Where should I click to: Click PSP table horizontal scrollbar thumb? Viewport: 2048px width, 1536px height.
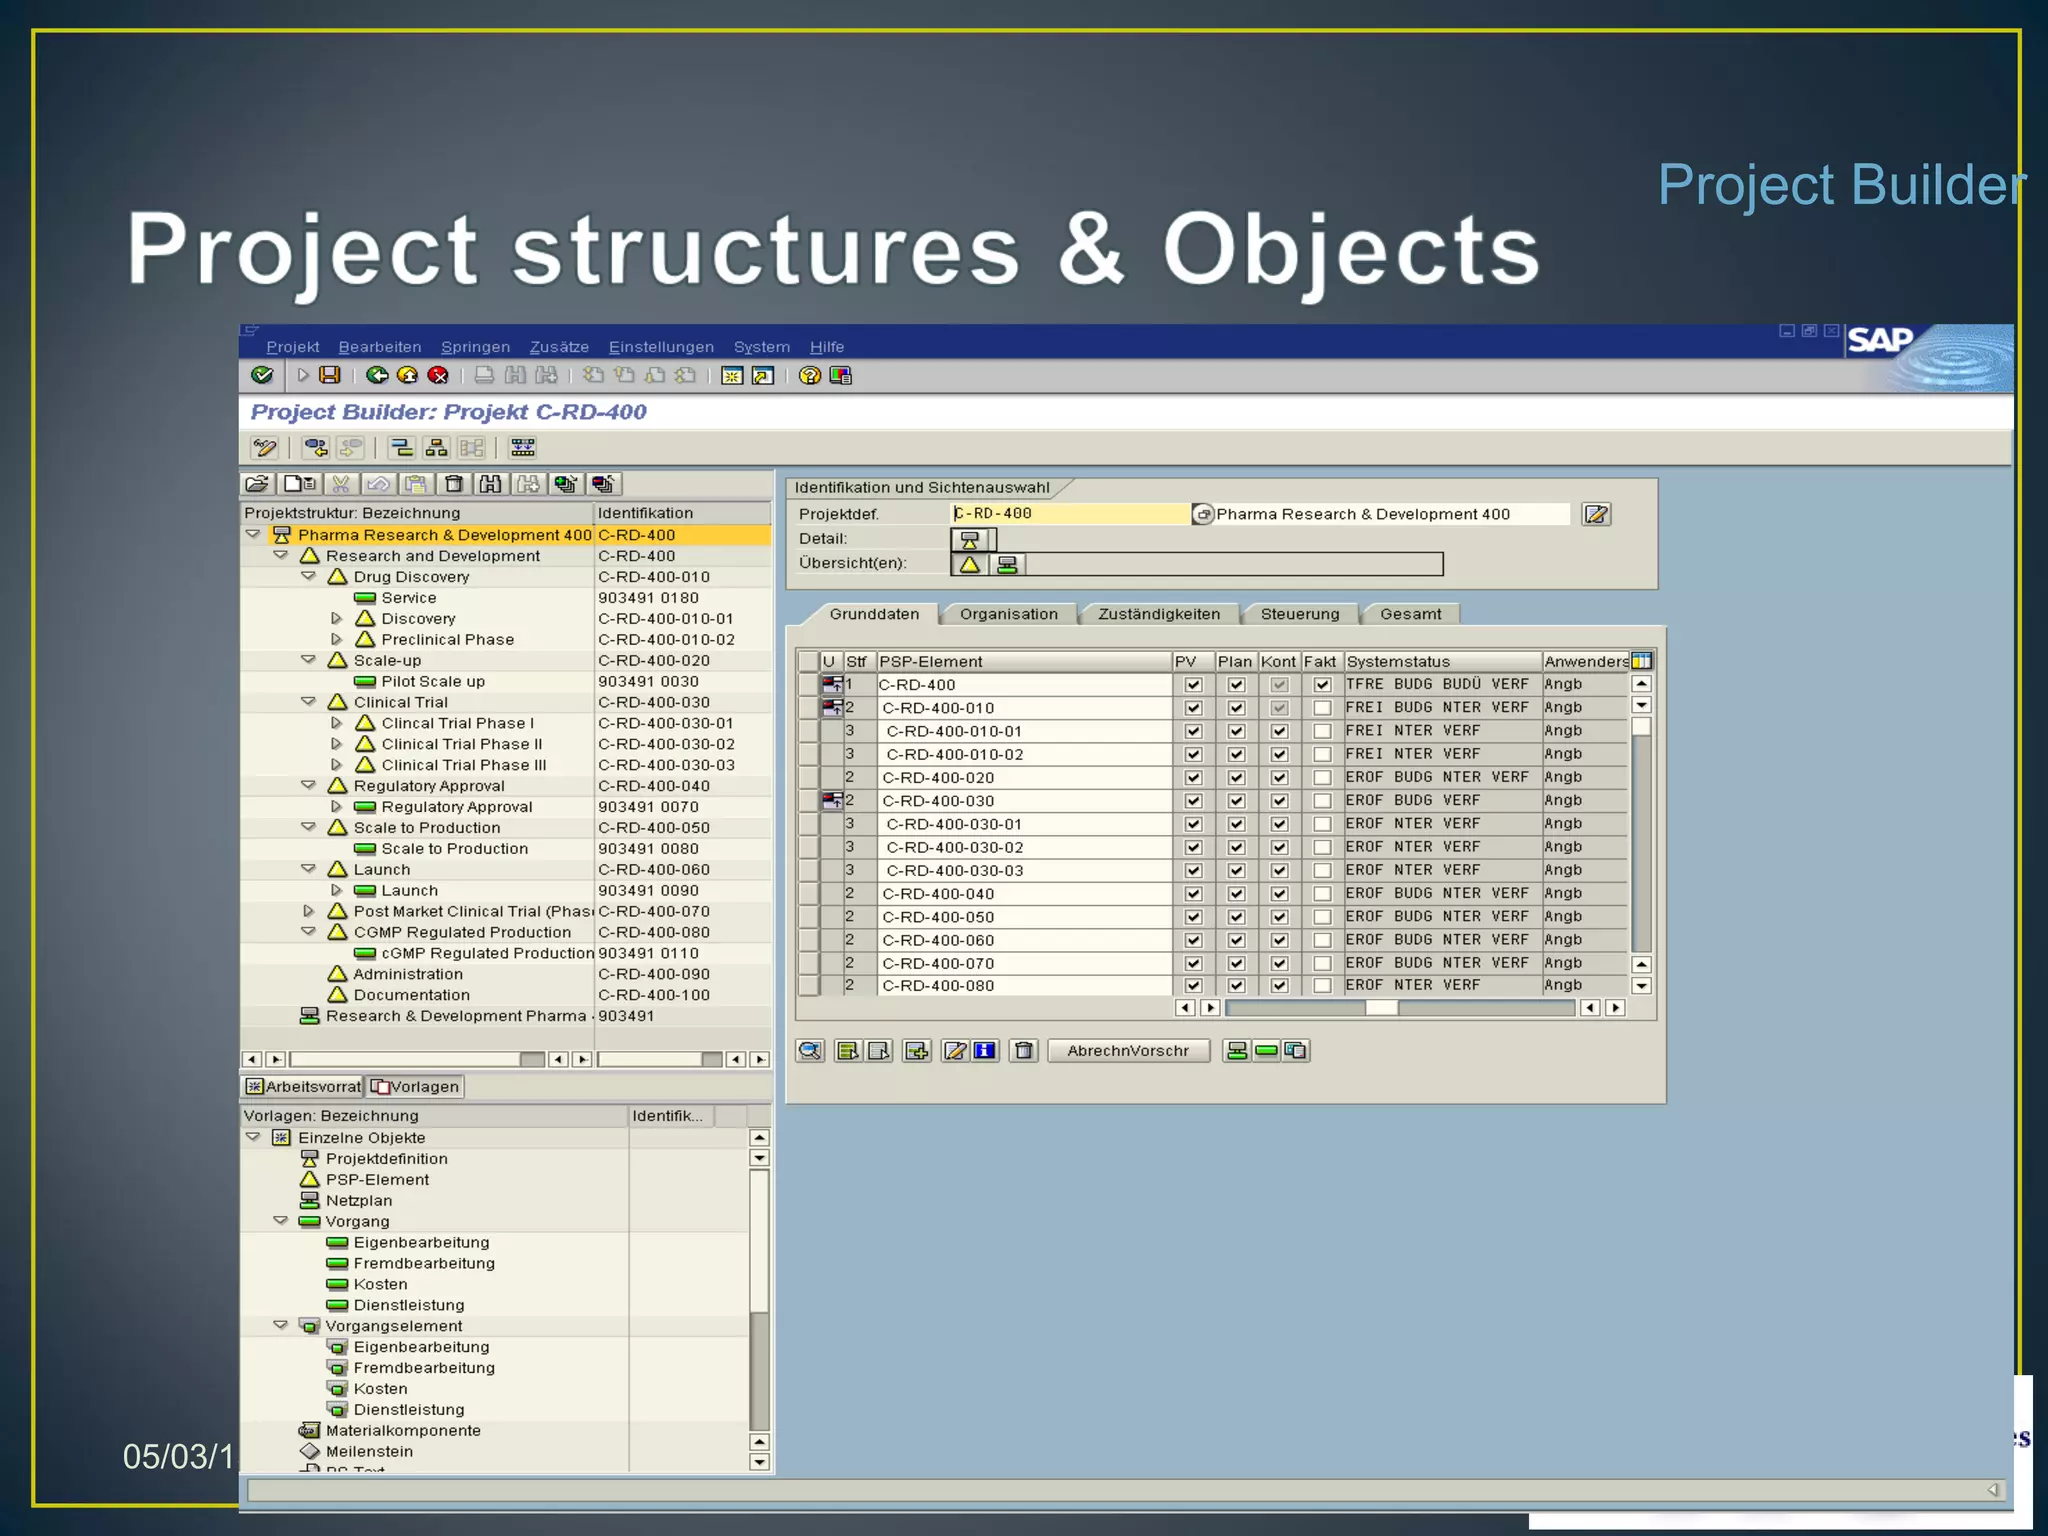click(1381, 1008)
